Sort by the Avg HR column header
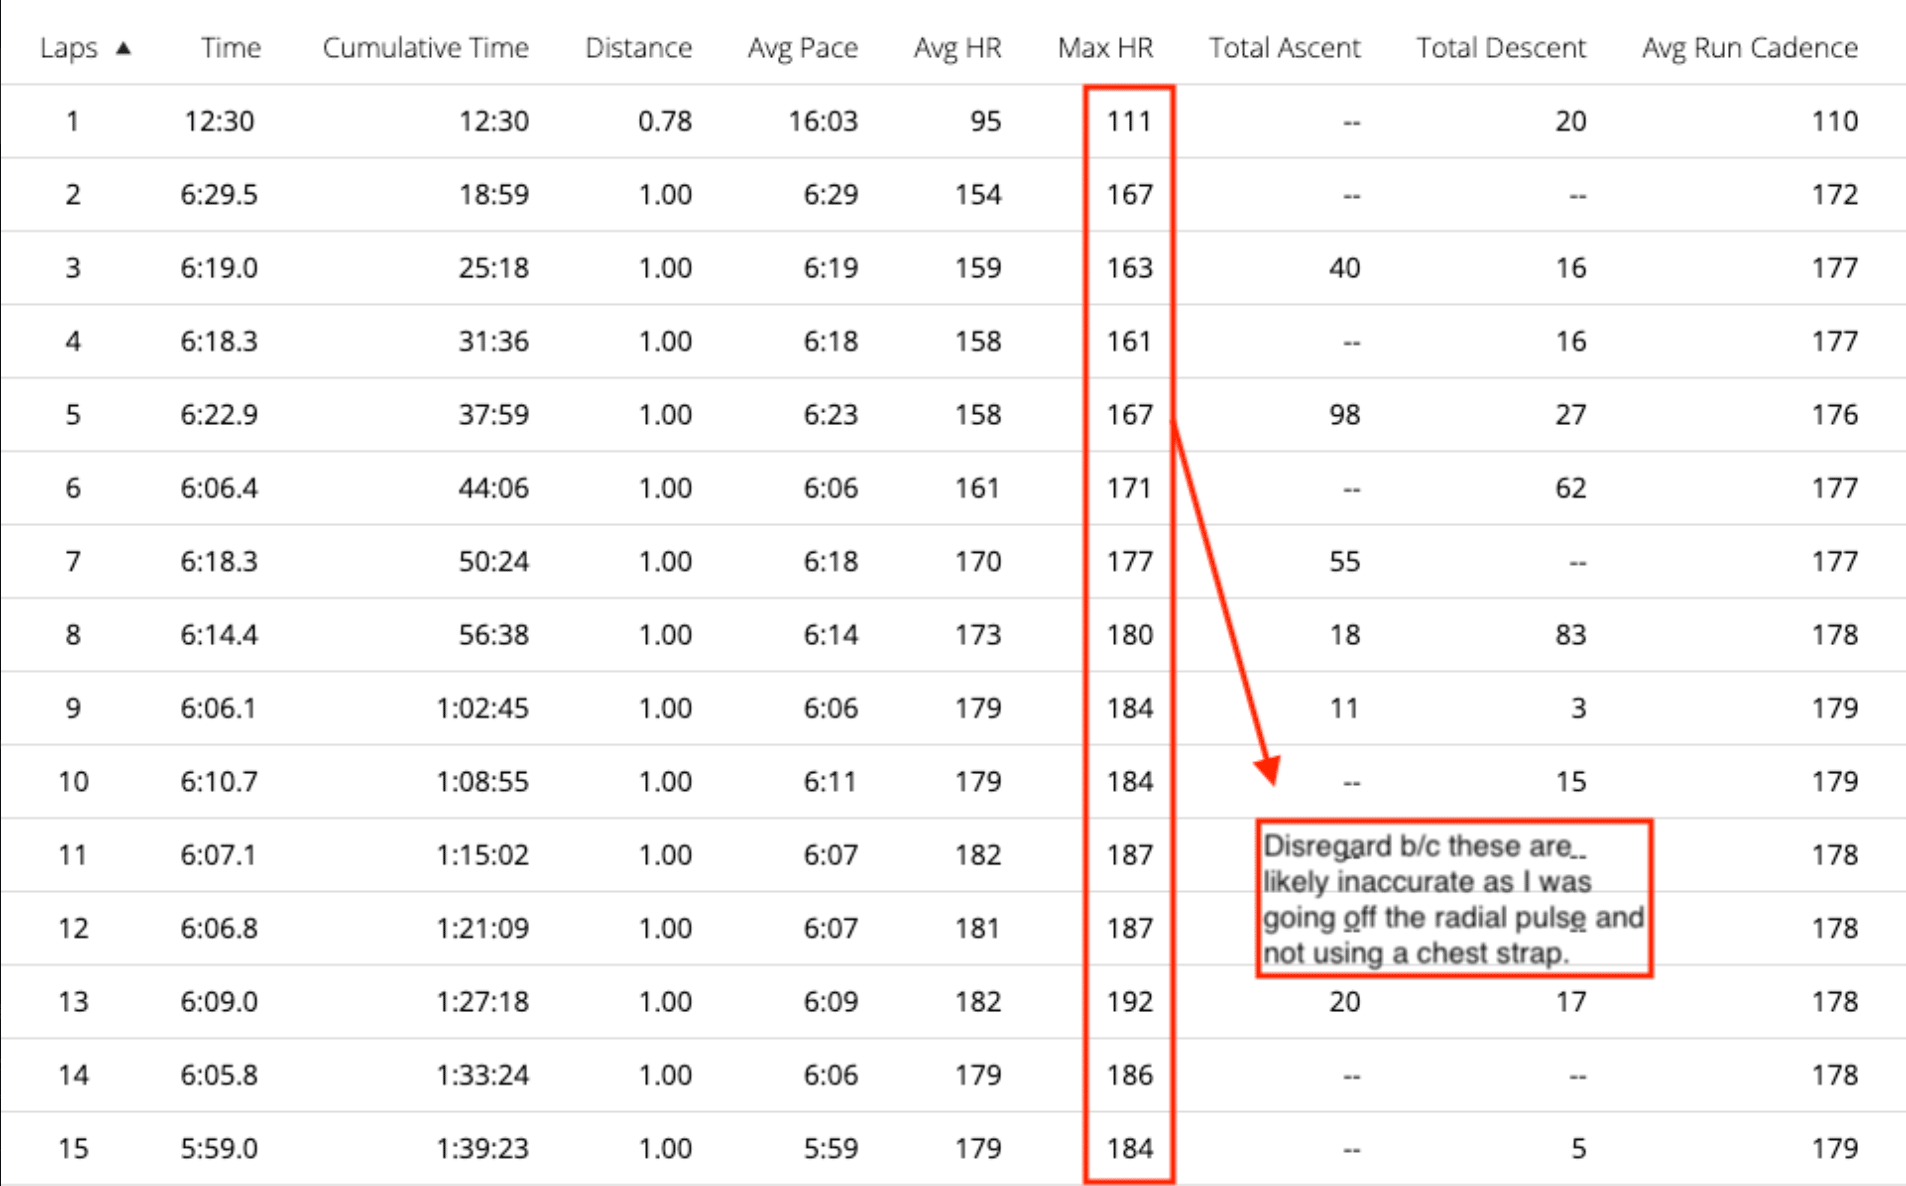Screen dimensions: 1906x1186 pyautogui.click(x=957, y=48)
